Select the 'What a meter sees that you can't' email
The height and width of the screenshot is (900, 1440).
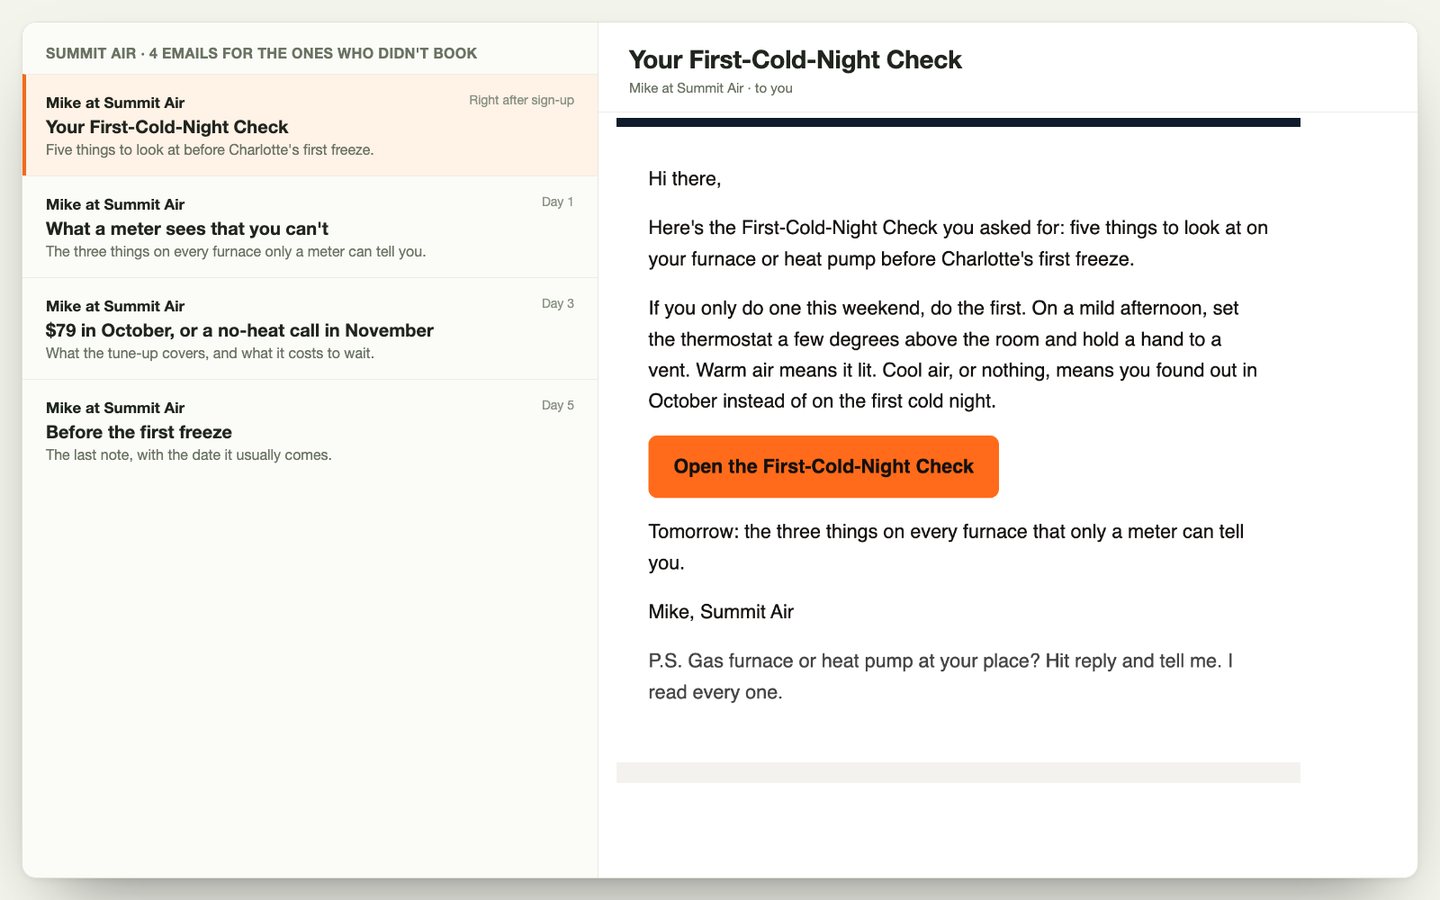click(x=310, y=227)
